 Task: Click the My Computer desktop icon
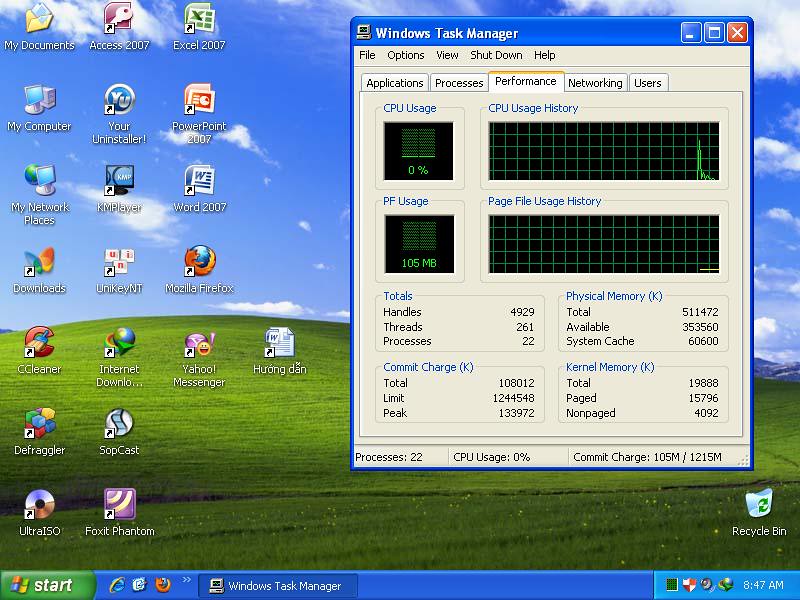point(39,108)
